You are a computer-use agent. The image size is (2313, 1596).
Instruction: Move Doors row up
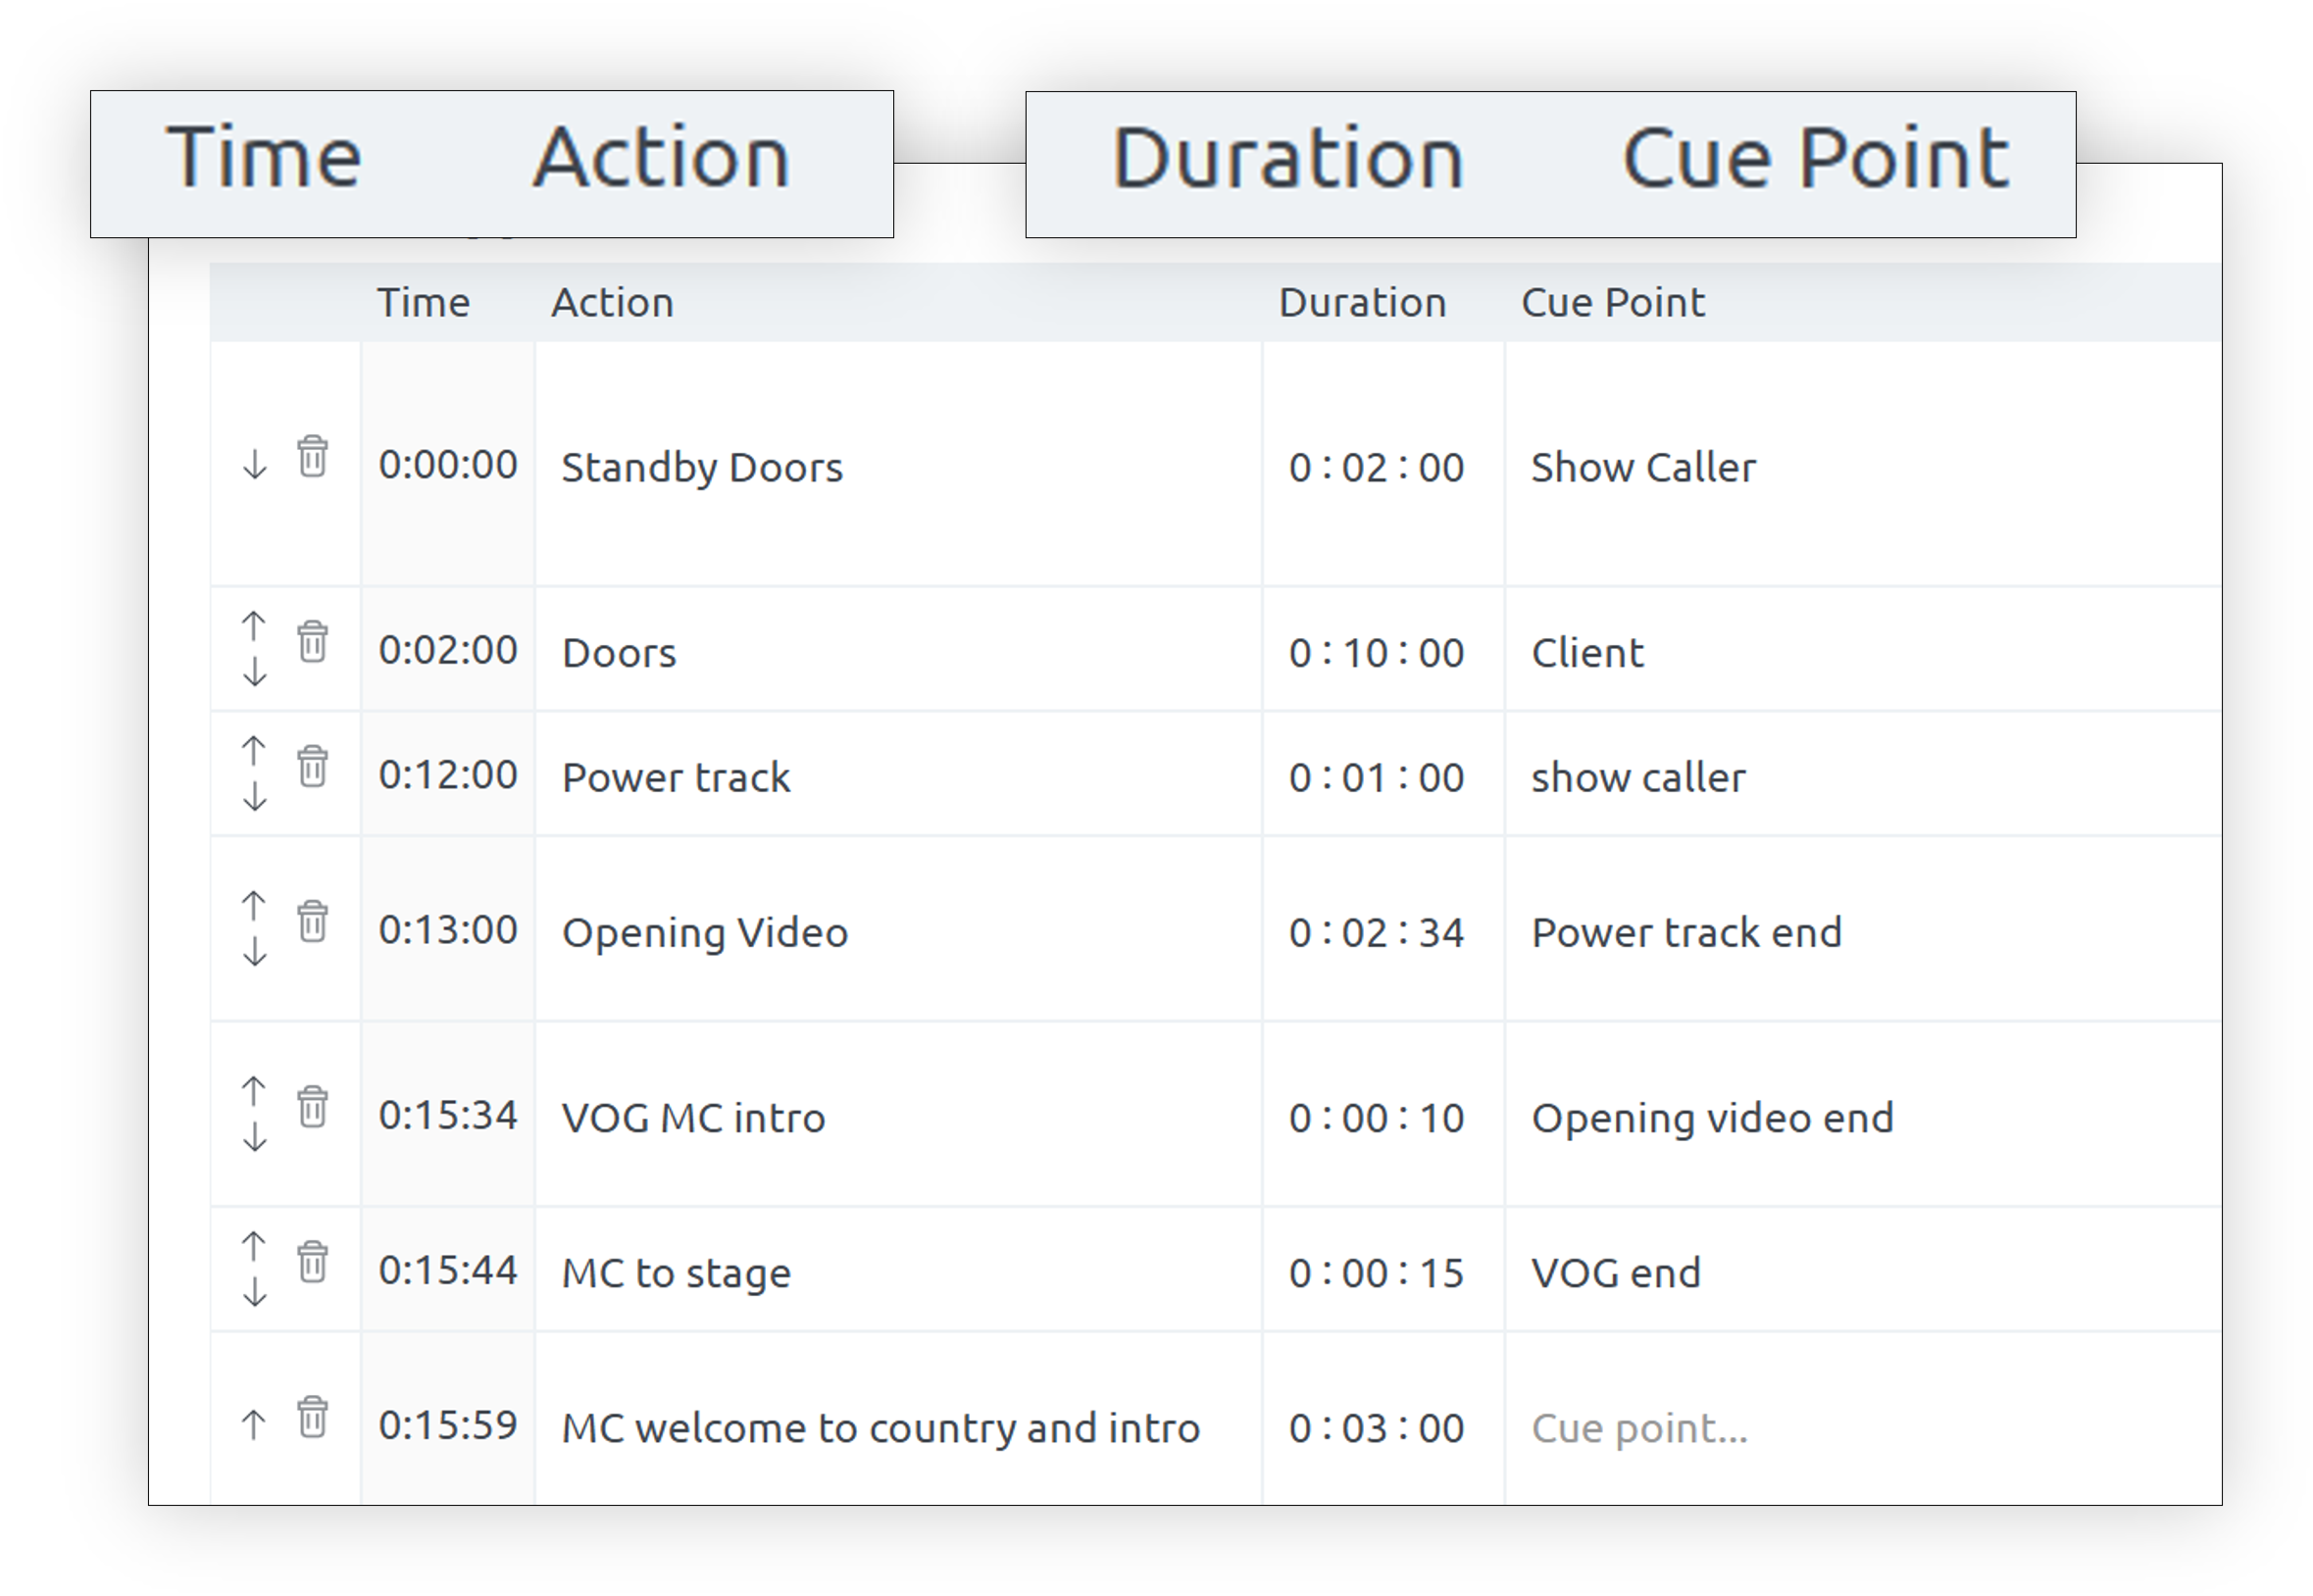(254, 627)
